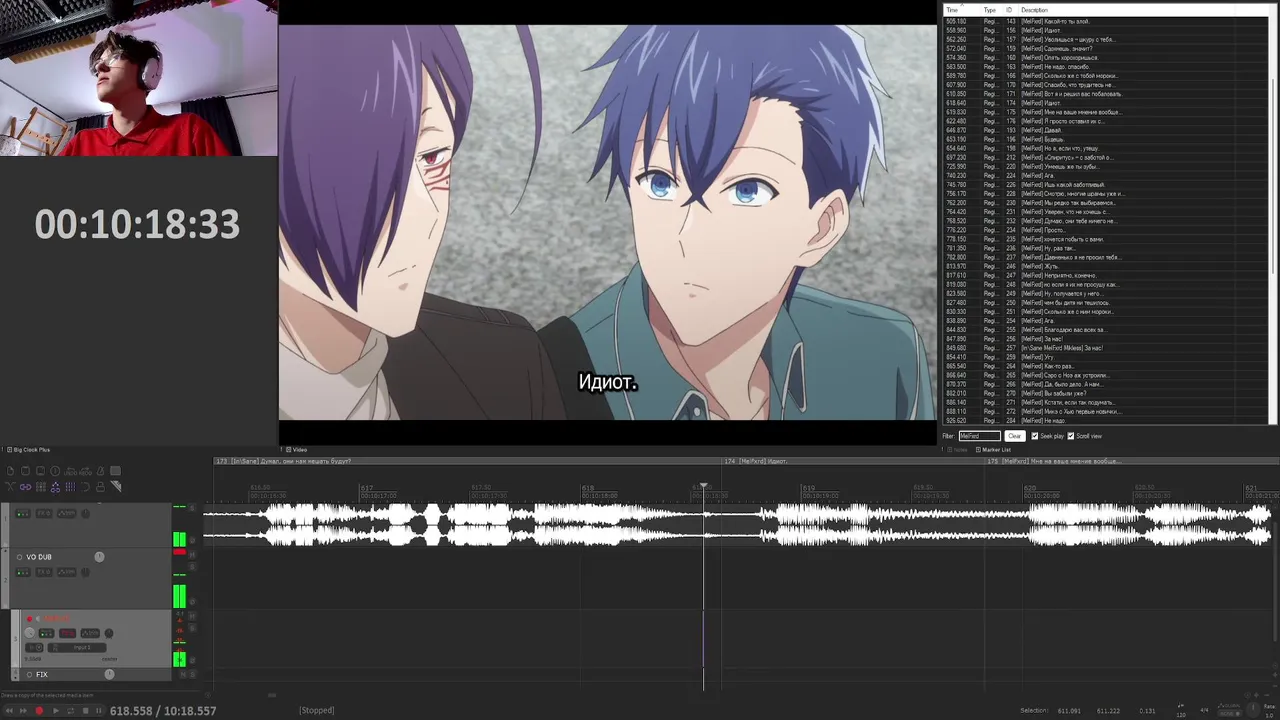The width and height of the screenshot is (1280, 720).
Task: Click the New Project toolbar icon
Action: 10,471
